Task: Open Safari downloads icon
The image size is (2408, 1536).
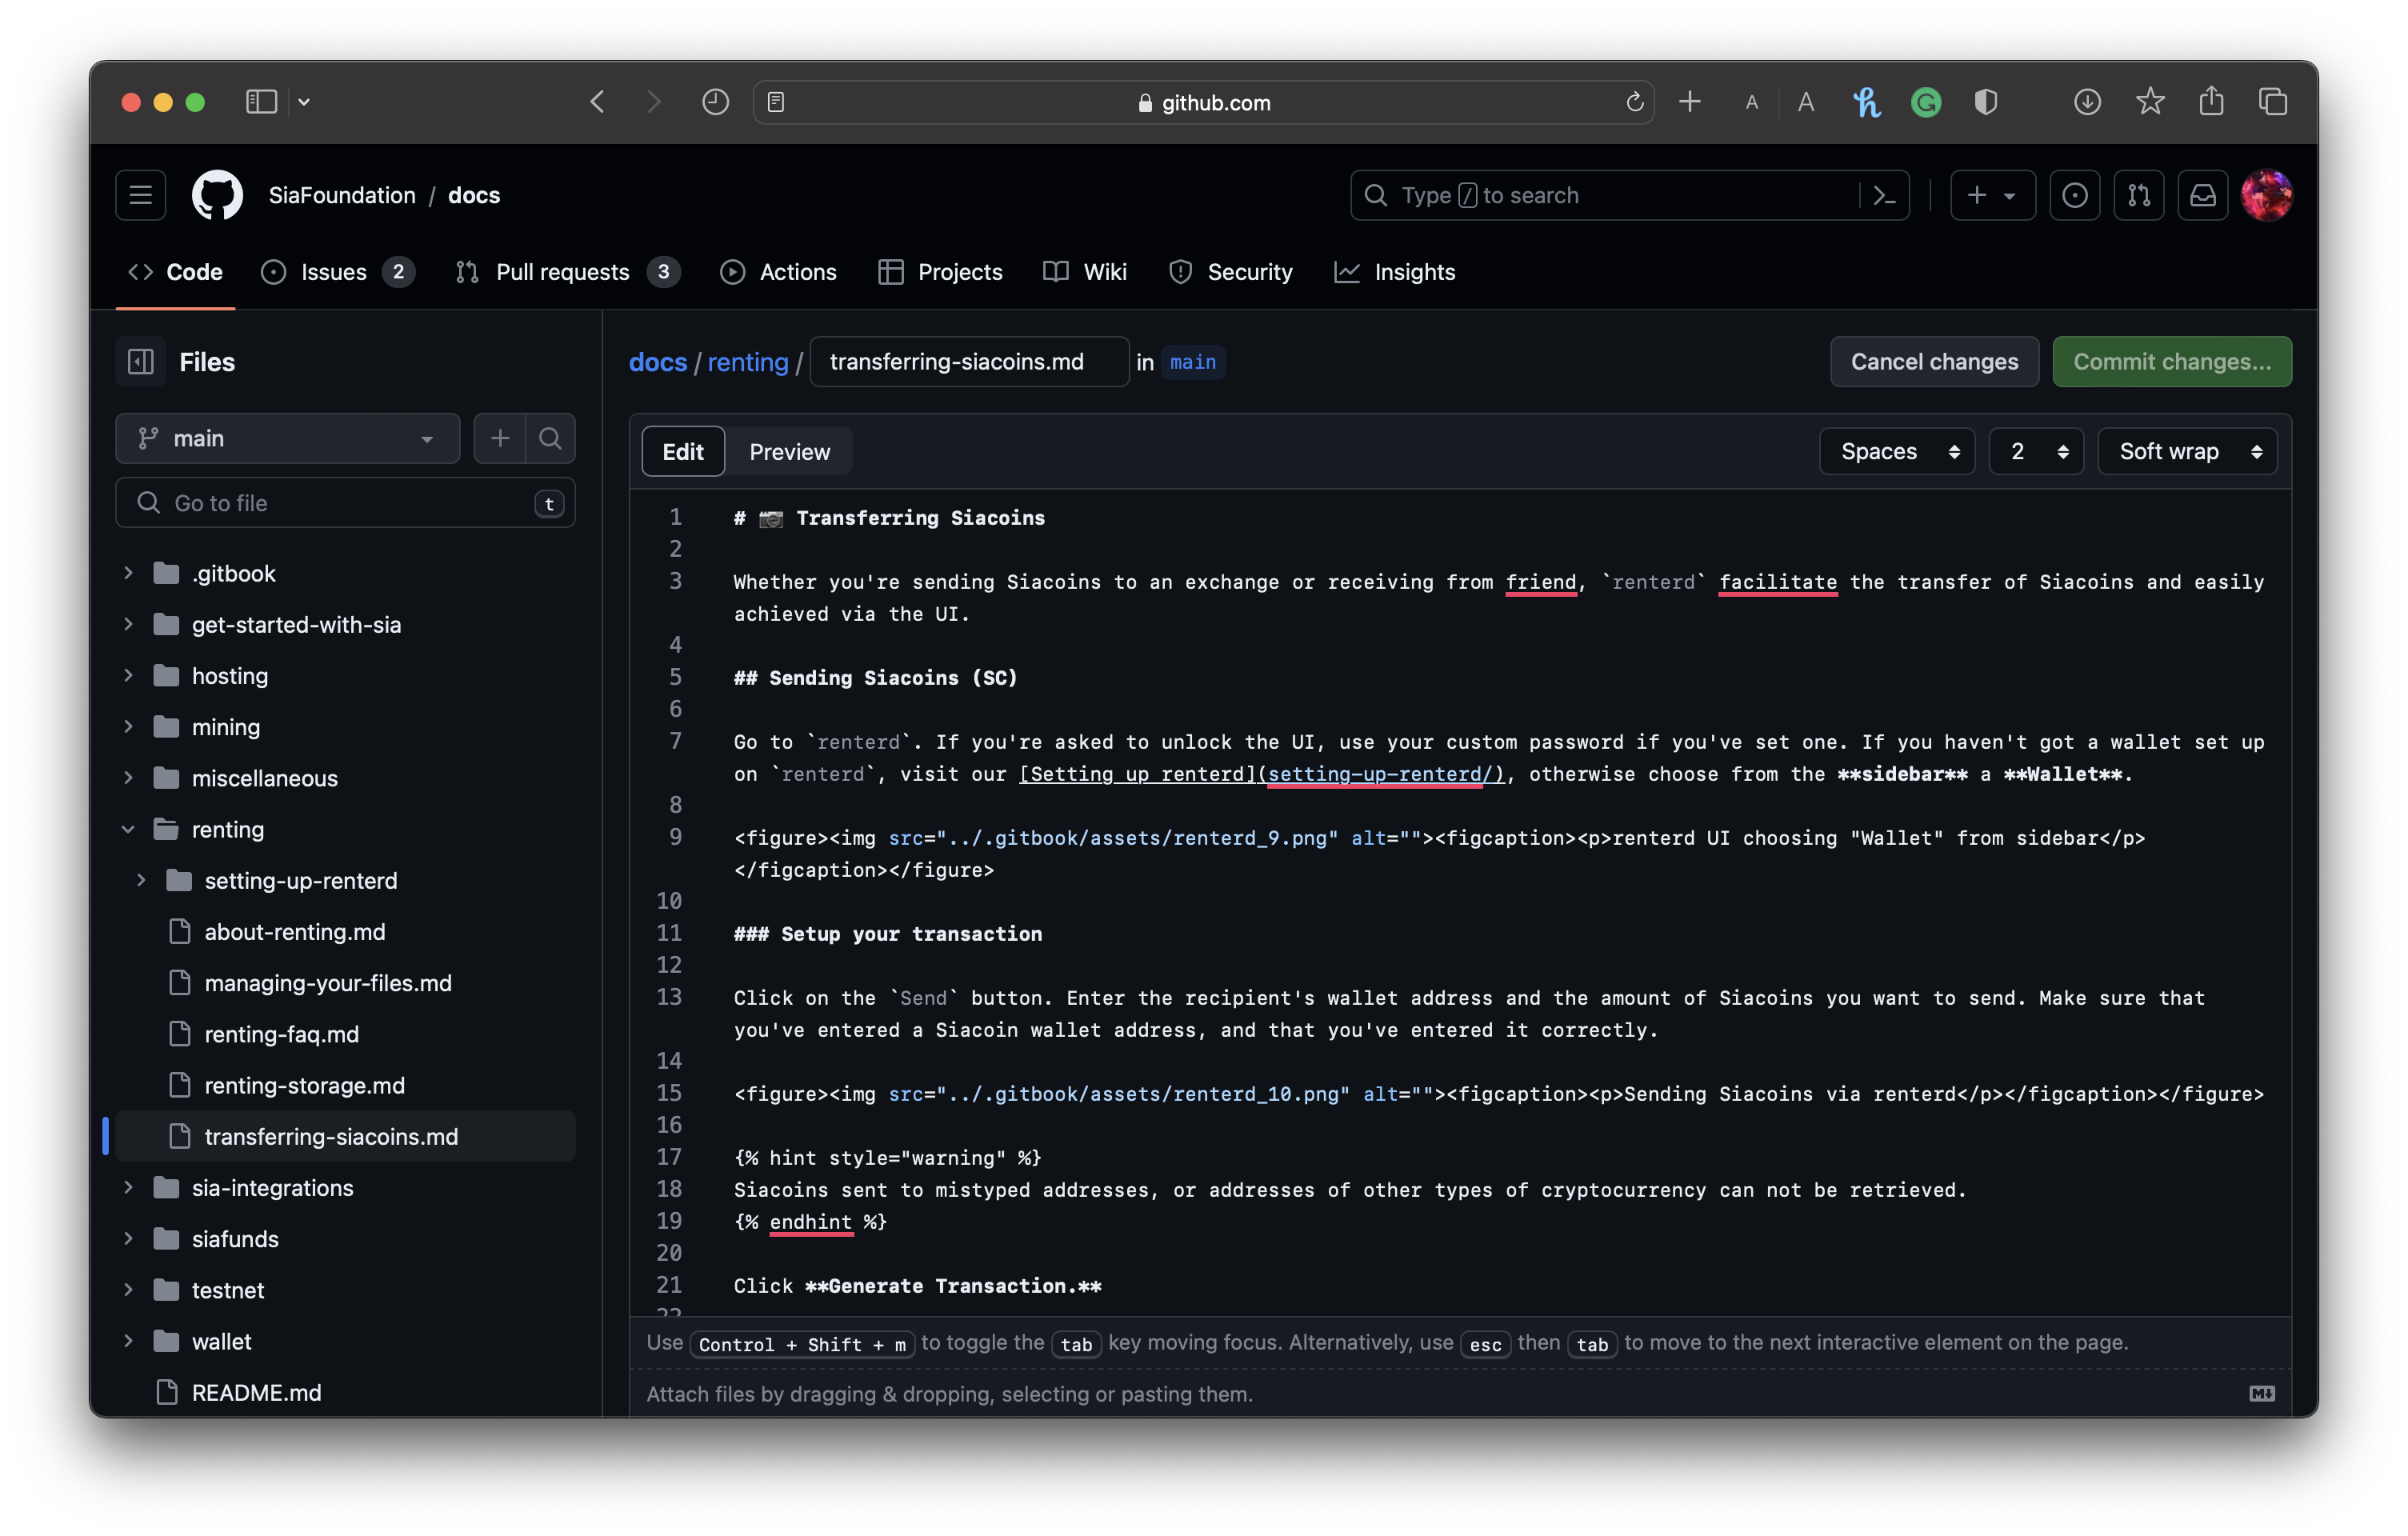Action: tap(2086, 102)
